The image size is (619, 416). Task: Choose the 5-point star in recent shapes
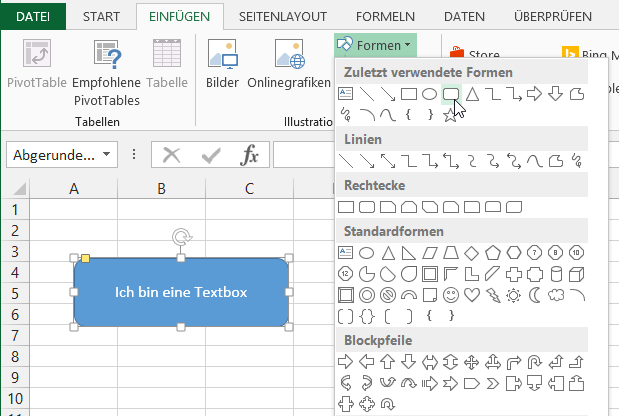coord(450,113)
